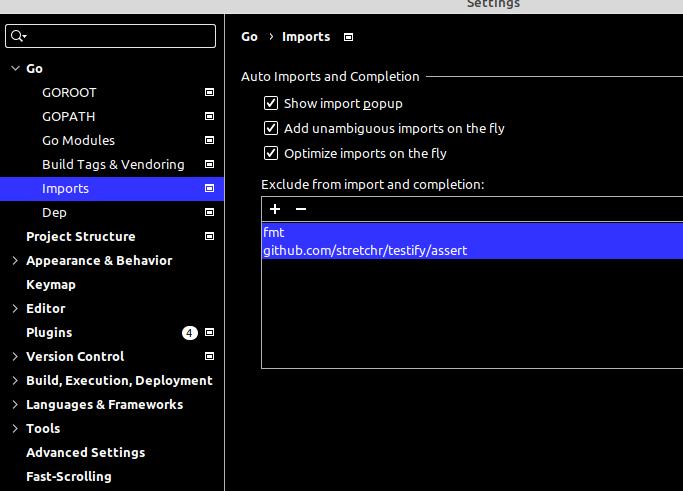Expand the Editor settings node
This screenshot has height=491, width=683.
pyautogui.click(x=15, y=308)
